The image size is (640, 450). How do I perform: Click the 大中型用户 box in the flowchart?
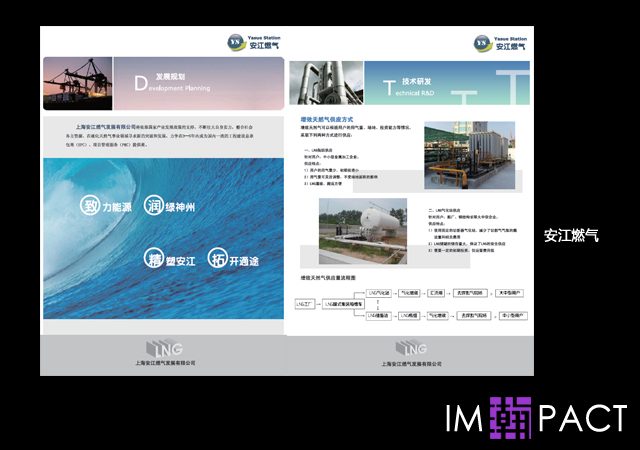[x=509, y=293]
